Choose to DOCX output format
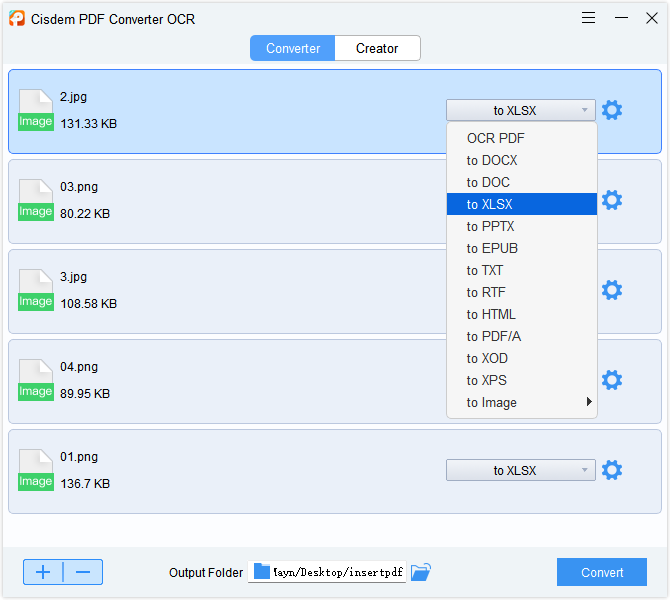Viewport: 670px width, 600px height. point(522,160)
